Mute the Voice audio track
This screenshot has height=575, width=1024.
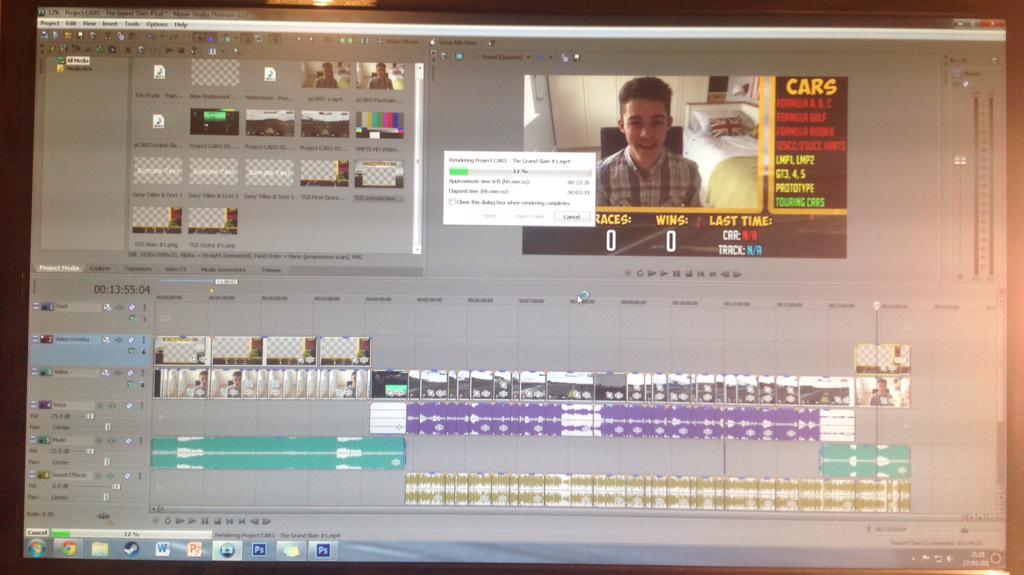tap(129, 406)
